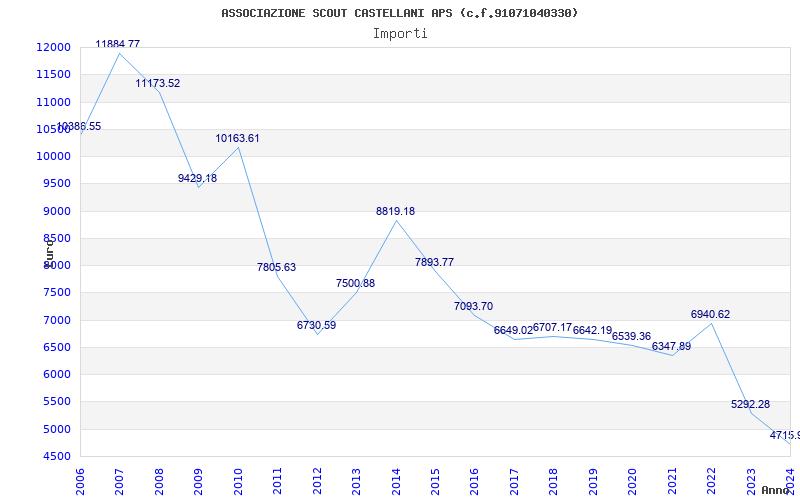Viewport: 800px width, 500px height.
Task: Click data label 10386.55
Action: point(79,127)
